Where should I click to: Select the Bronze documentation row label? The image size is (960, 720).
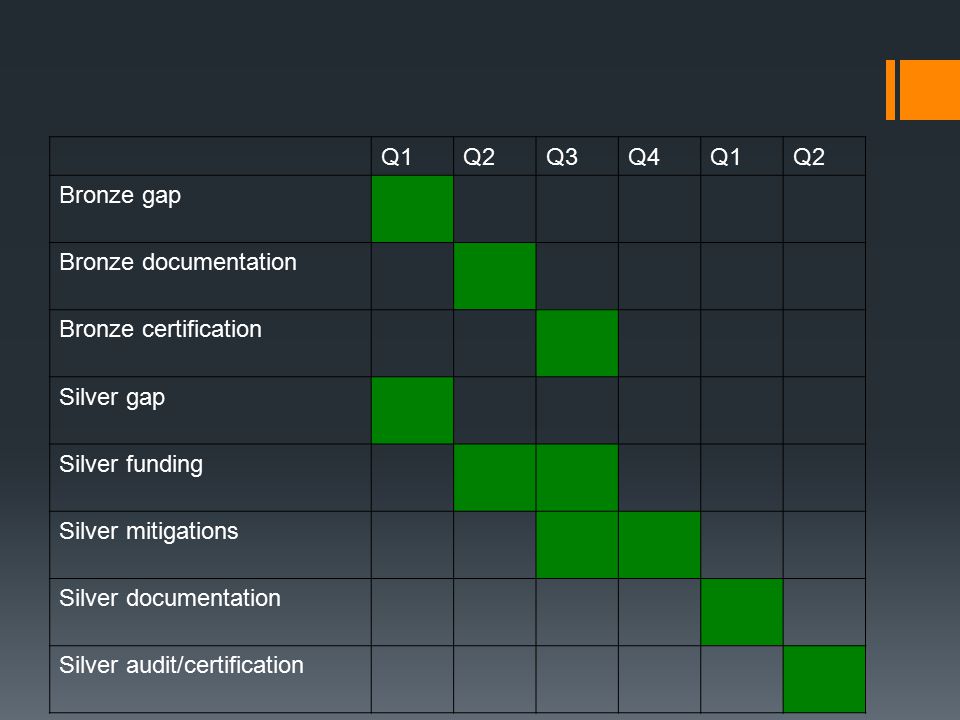point(178,262)
